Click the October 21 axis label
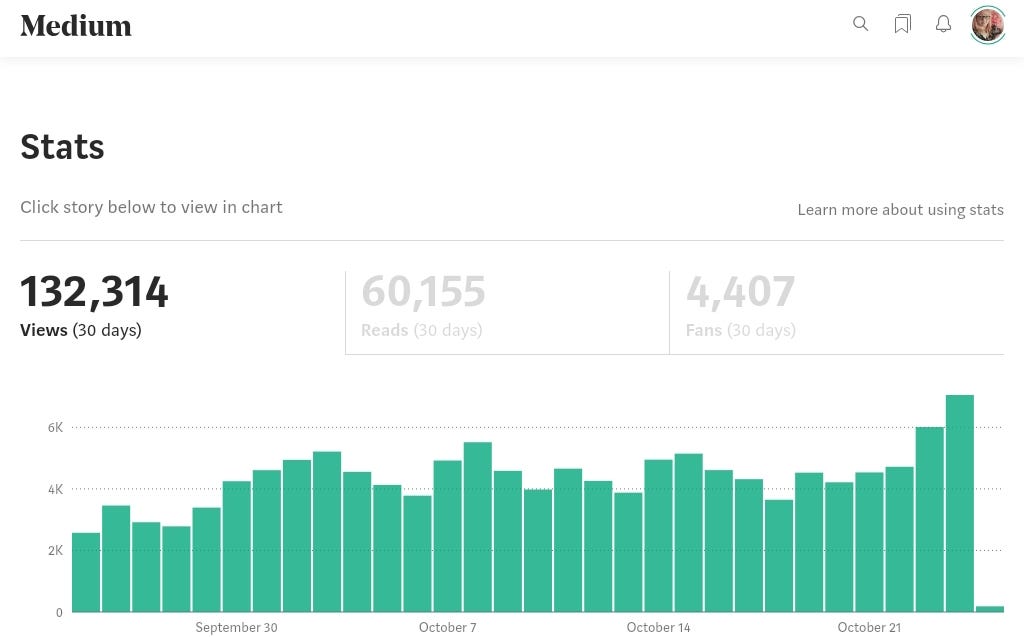This screenshot has height=637, width=1024. (869, 627)
